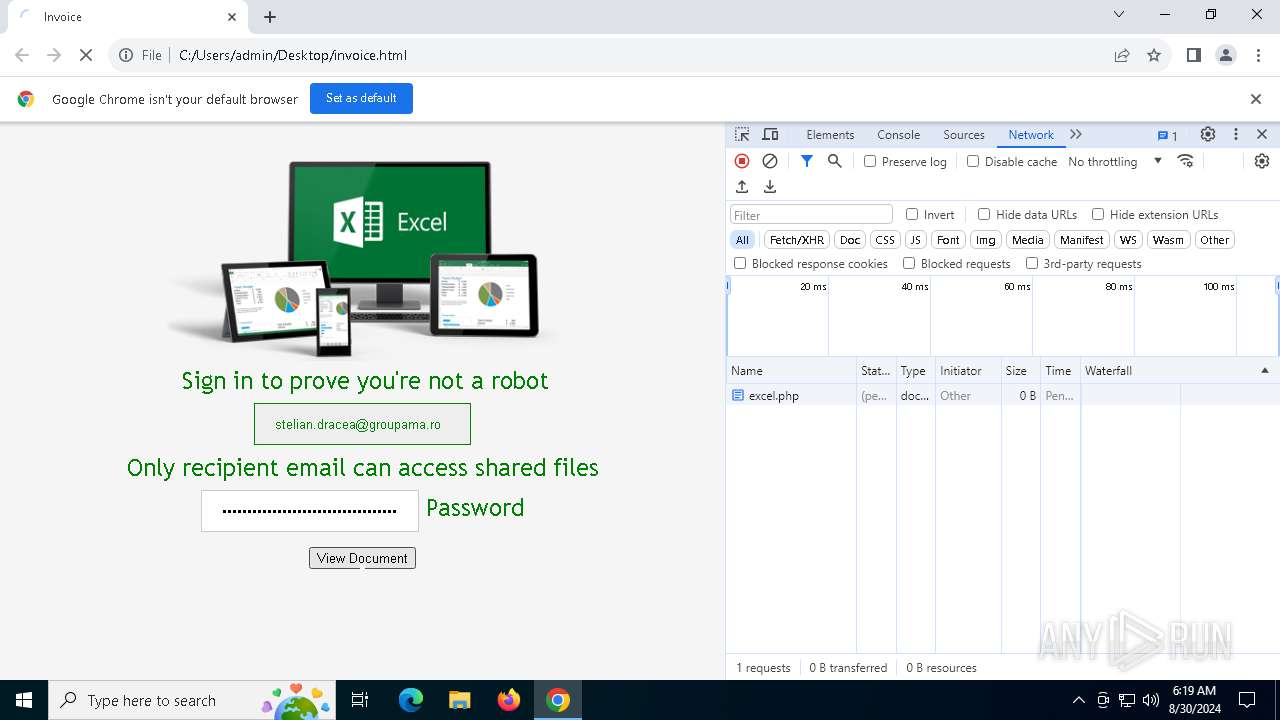1280x720 pixels.
Task: Open new browser tab
Action: coord(270,17)
